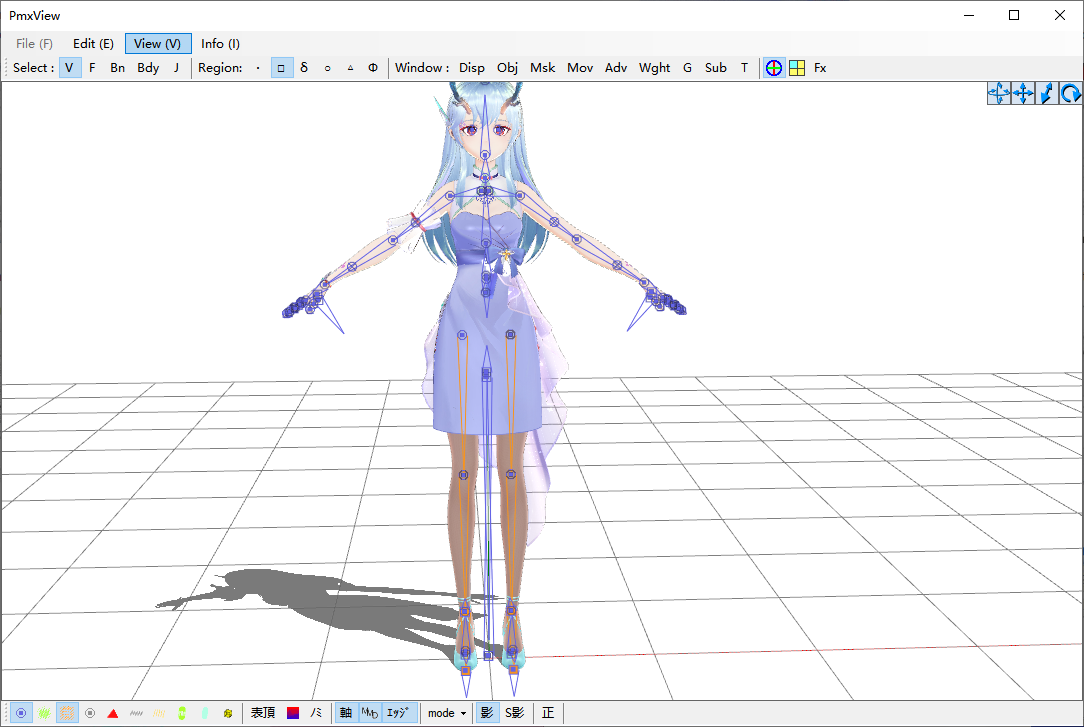The image size is (1084, 727).
Task: Toggle the yellow joint cube icon
Action: point(227,713)
